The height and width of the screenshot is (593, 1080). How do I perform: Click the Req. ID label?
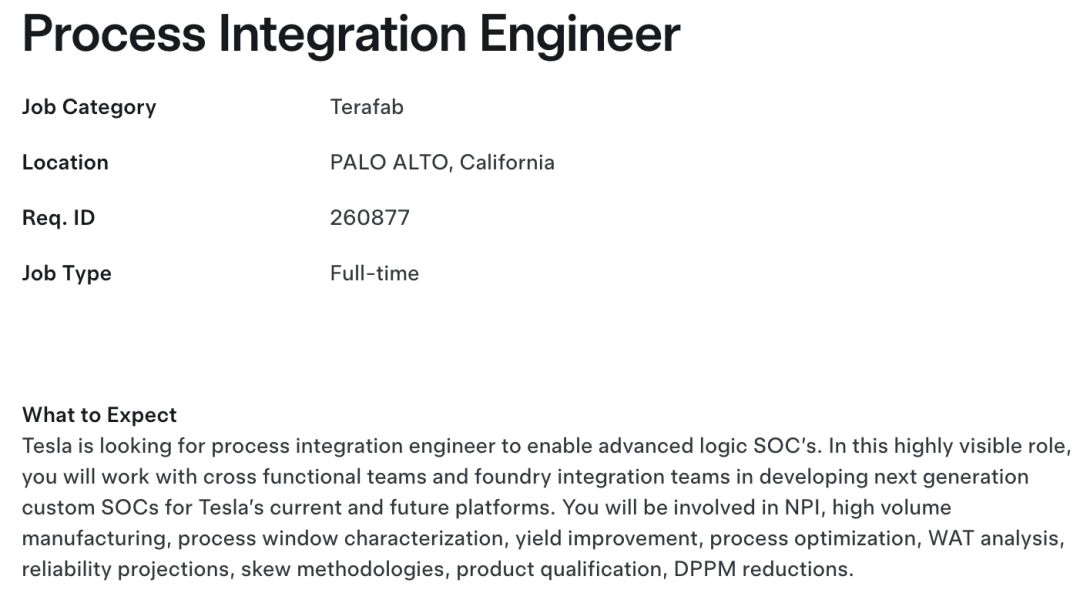pyautogui.click(x=58, y=217)
